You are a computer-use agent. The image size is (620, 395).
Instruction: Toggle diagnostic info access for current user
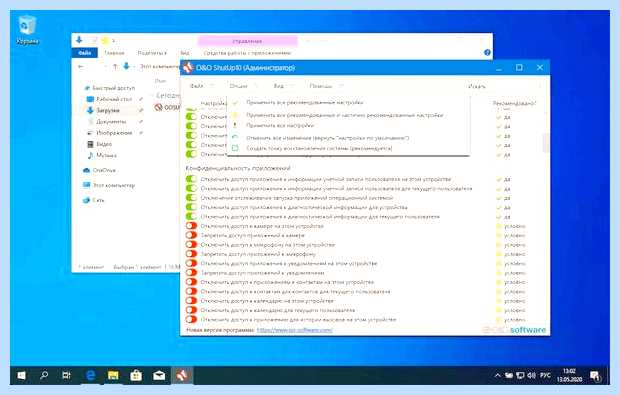(191, 217)
